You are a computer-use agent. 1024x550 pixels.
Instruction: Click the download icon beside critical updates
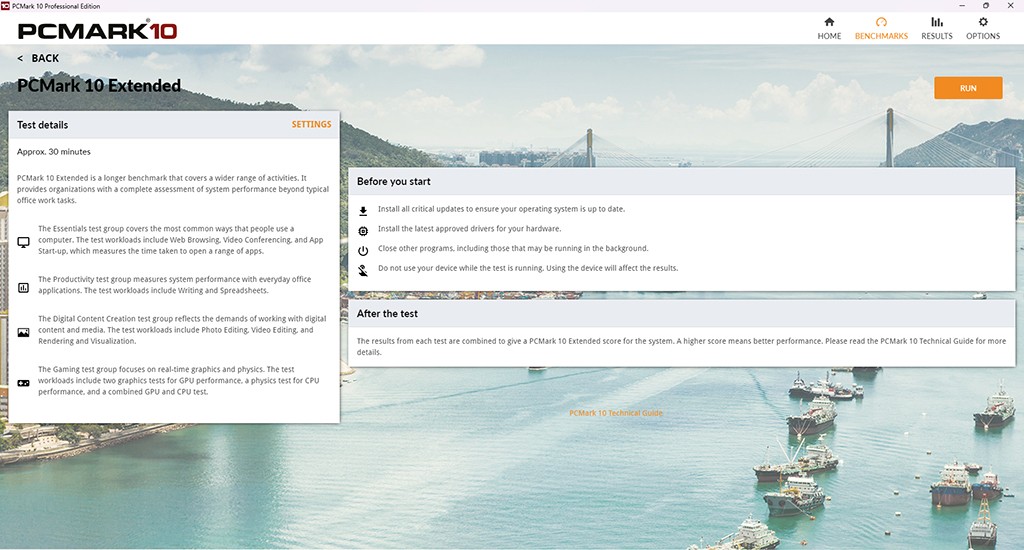pyautogui.click(x=363, y=210)
